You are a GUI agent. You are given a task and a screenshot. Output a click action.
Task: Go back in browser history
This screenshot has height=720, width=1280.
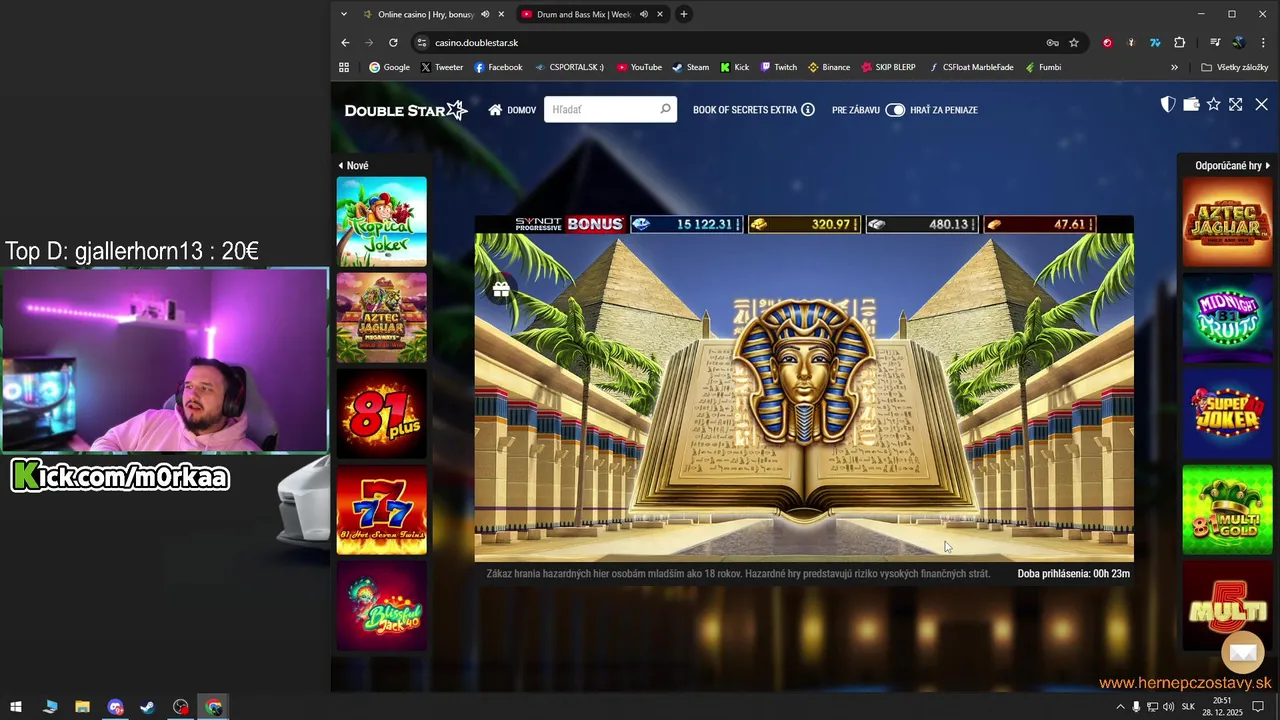point(345,43)
